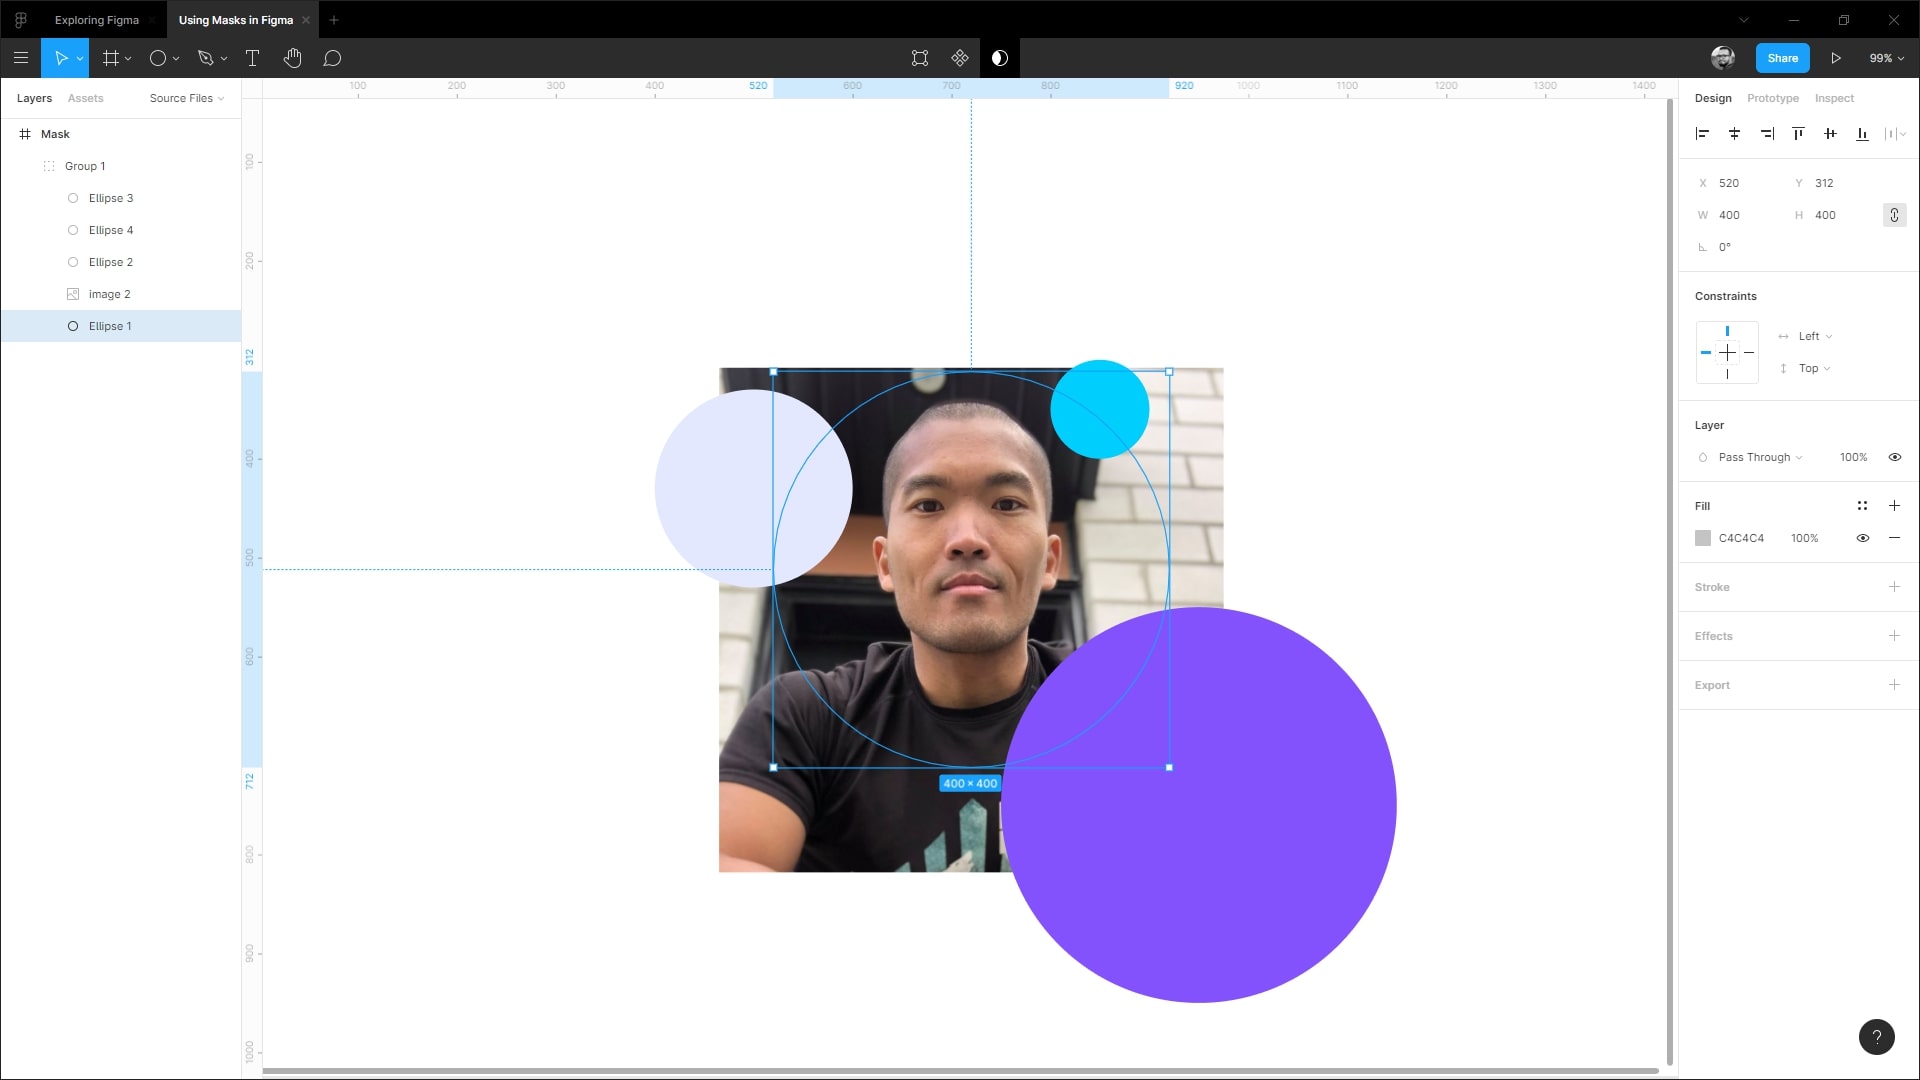Click the Create Component icon
This screenshot has height=1080, width=1920.
coord(959,58)
